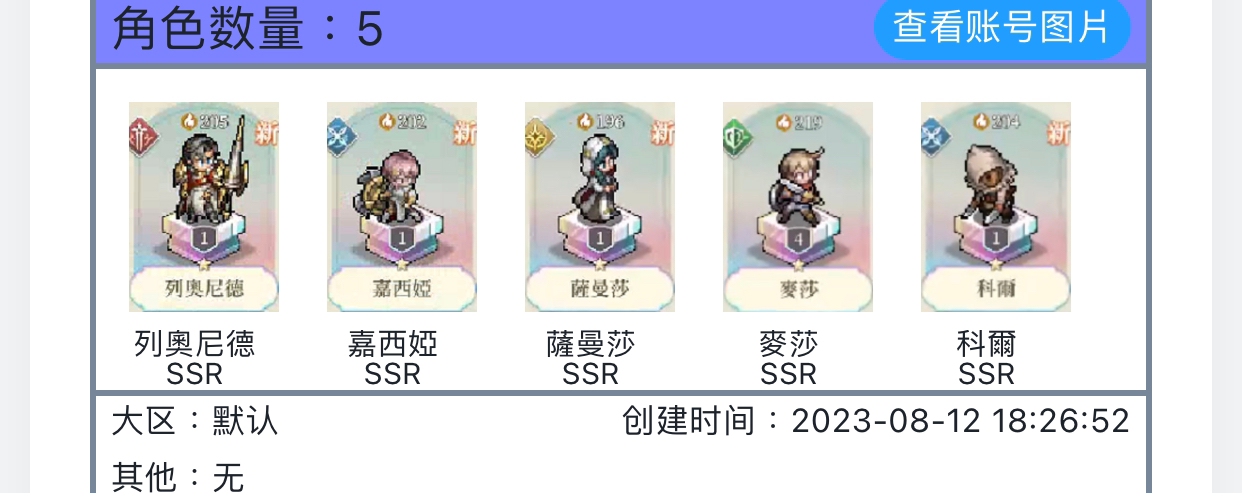Select the 科爾 name label below card
Image resolution: width=1242 pixels, height=493 pixels.
point(987,344)
